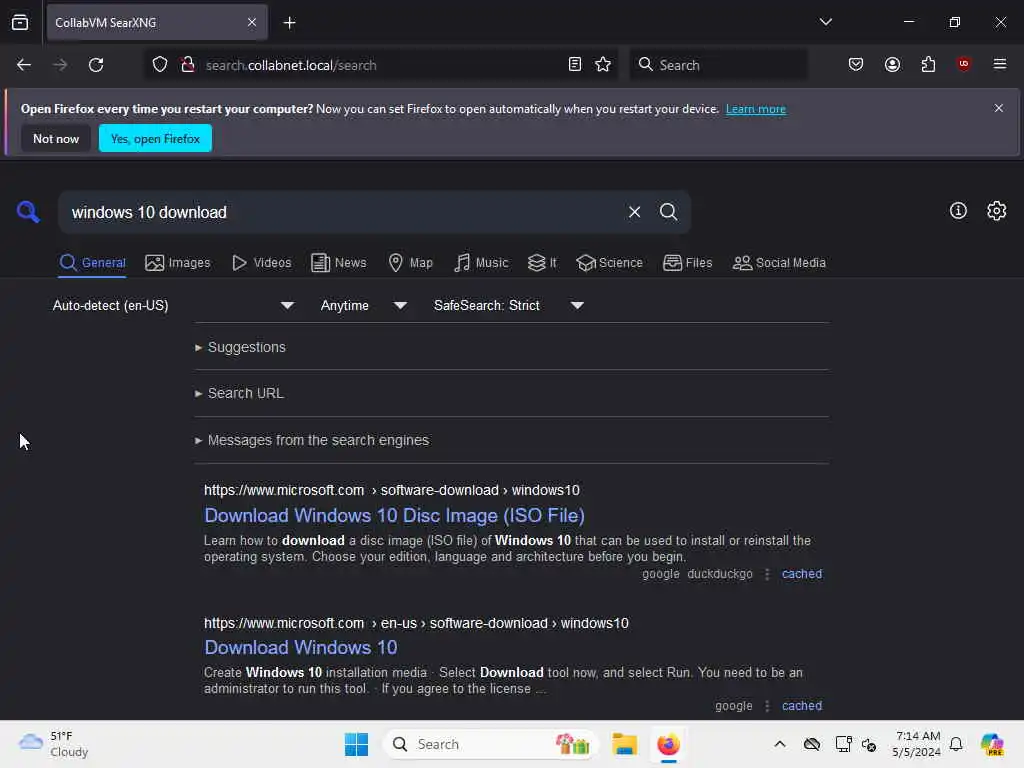Click the Not now button
The image size is (1024, 768).
(x=56, y=138)
